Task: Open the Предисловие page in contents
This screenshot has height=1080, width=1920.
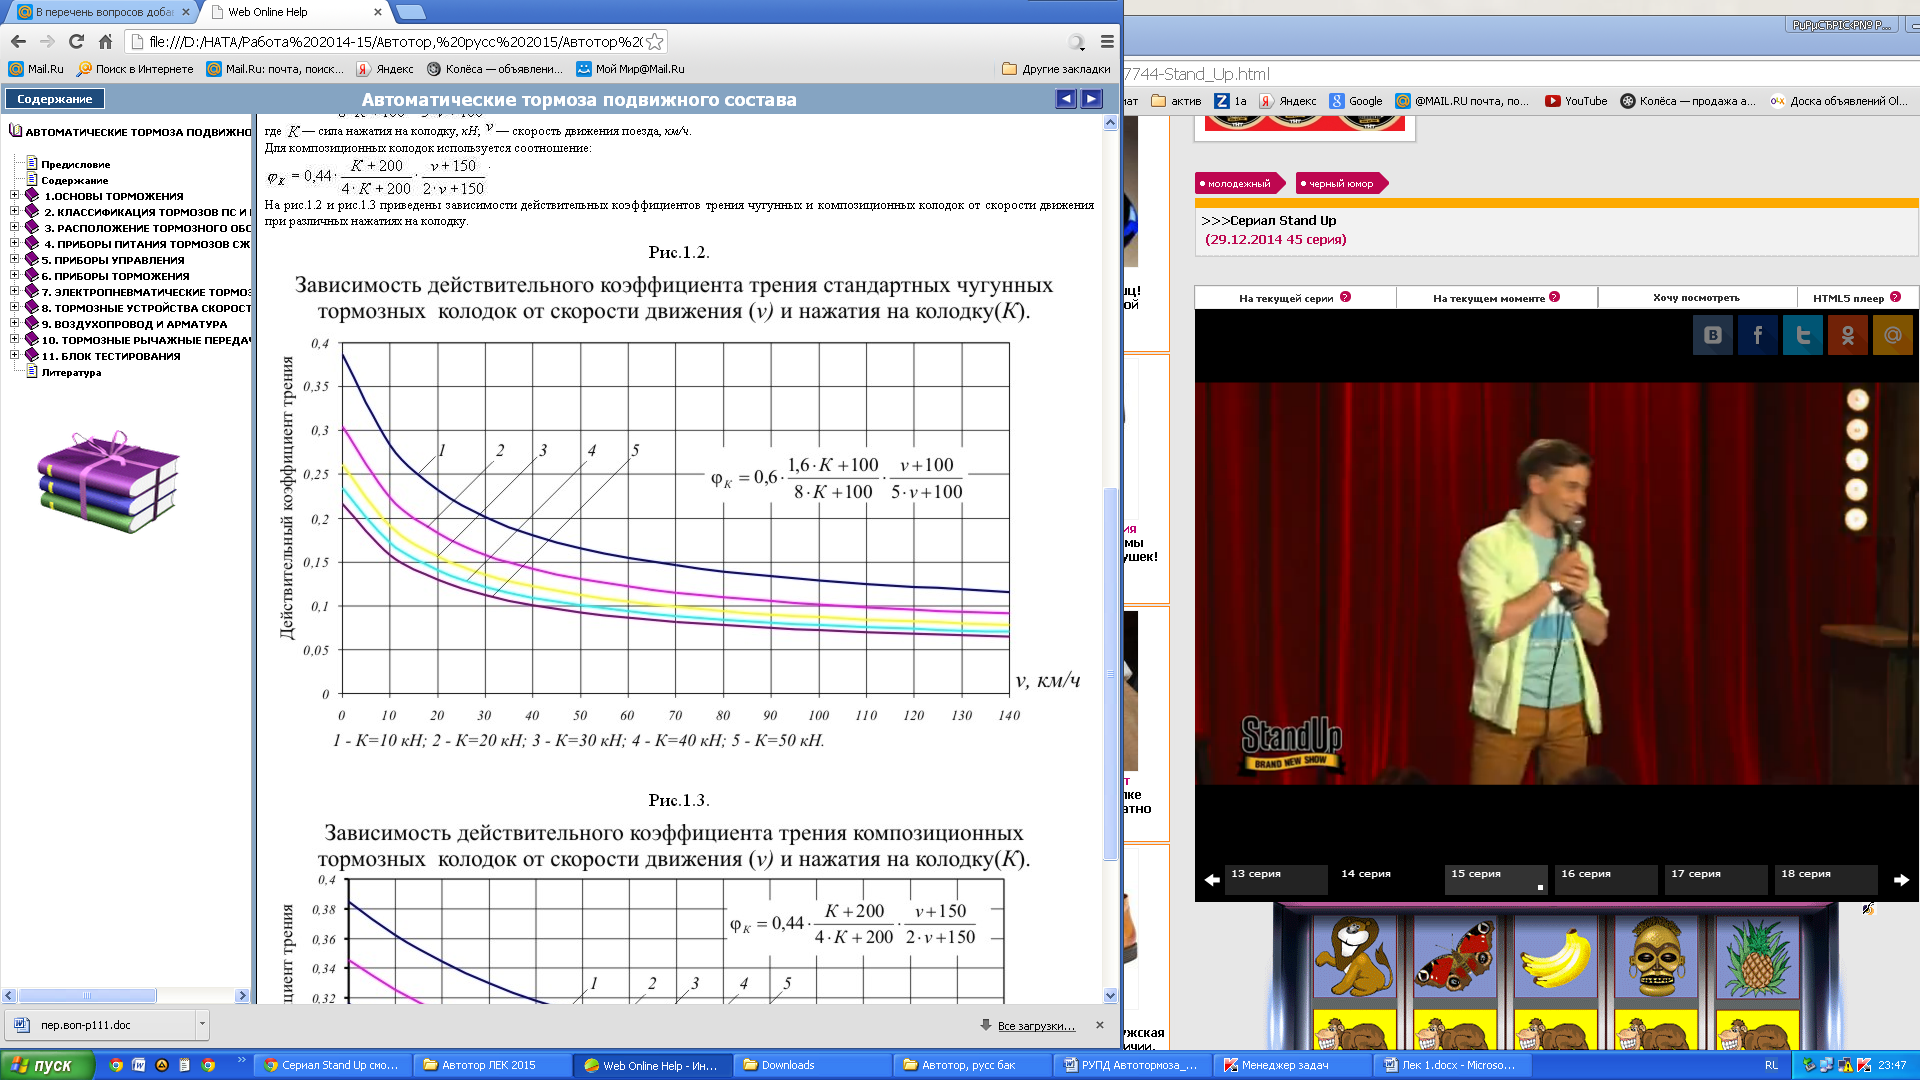Action: tap(75, 165)
